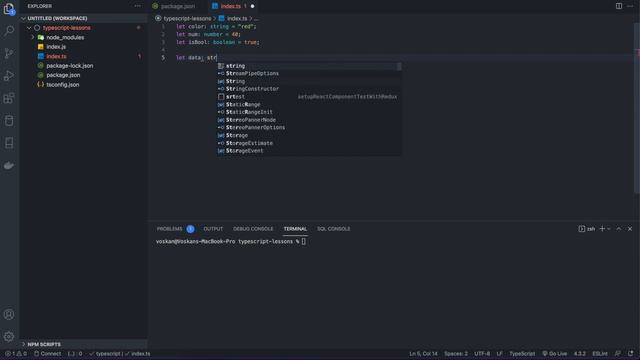Open the Extensions view icon

click(9, 98)
